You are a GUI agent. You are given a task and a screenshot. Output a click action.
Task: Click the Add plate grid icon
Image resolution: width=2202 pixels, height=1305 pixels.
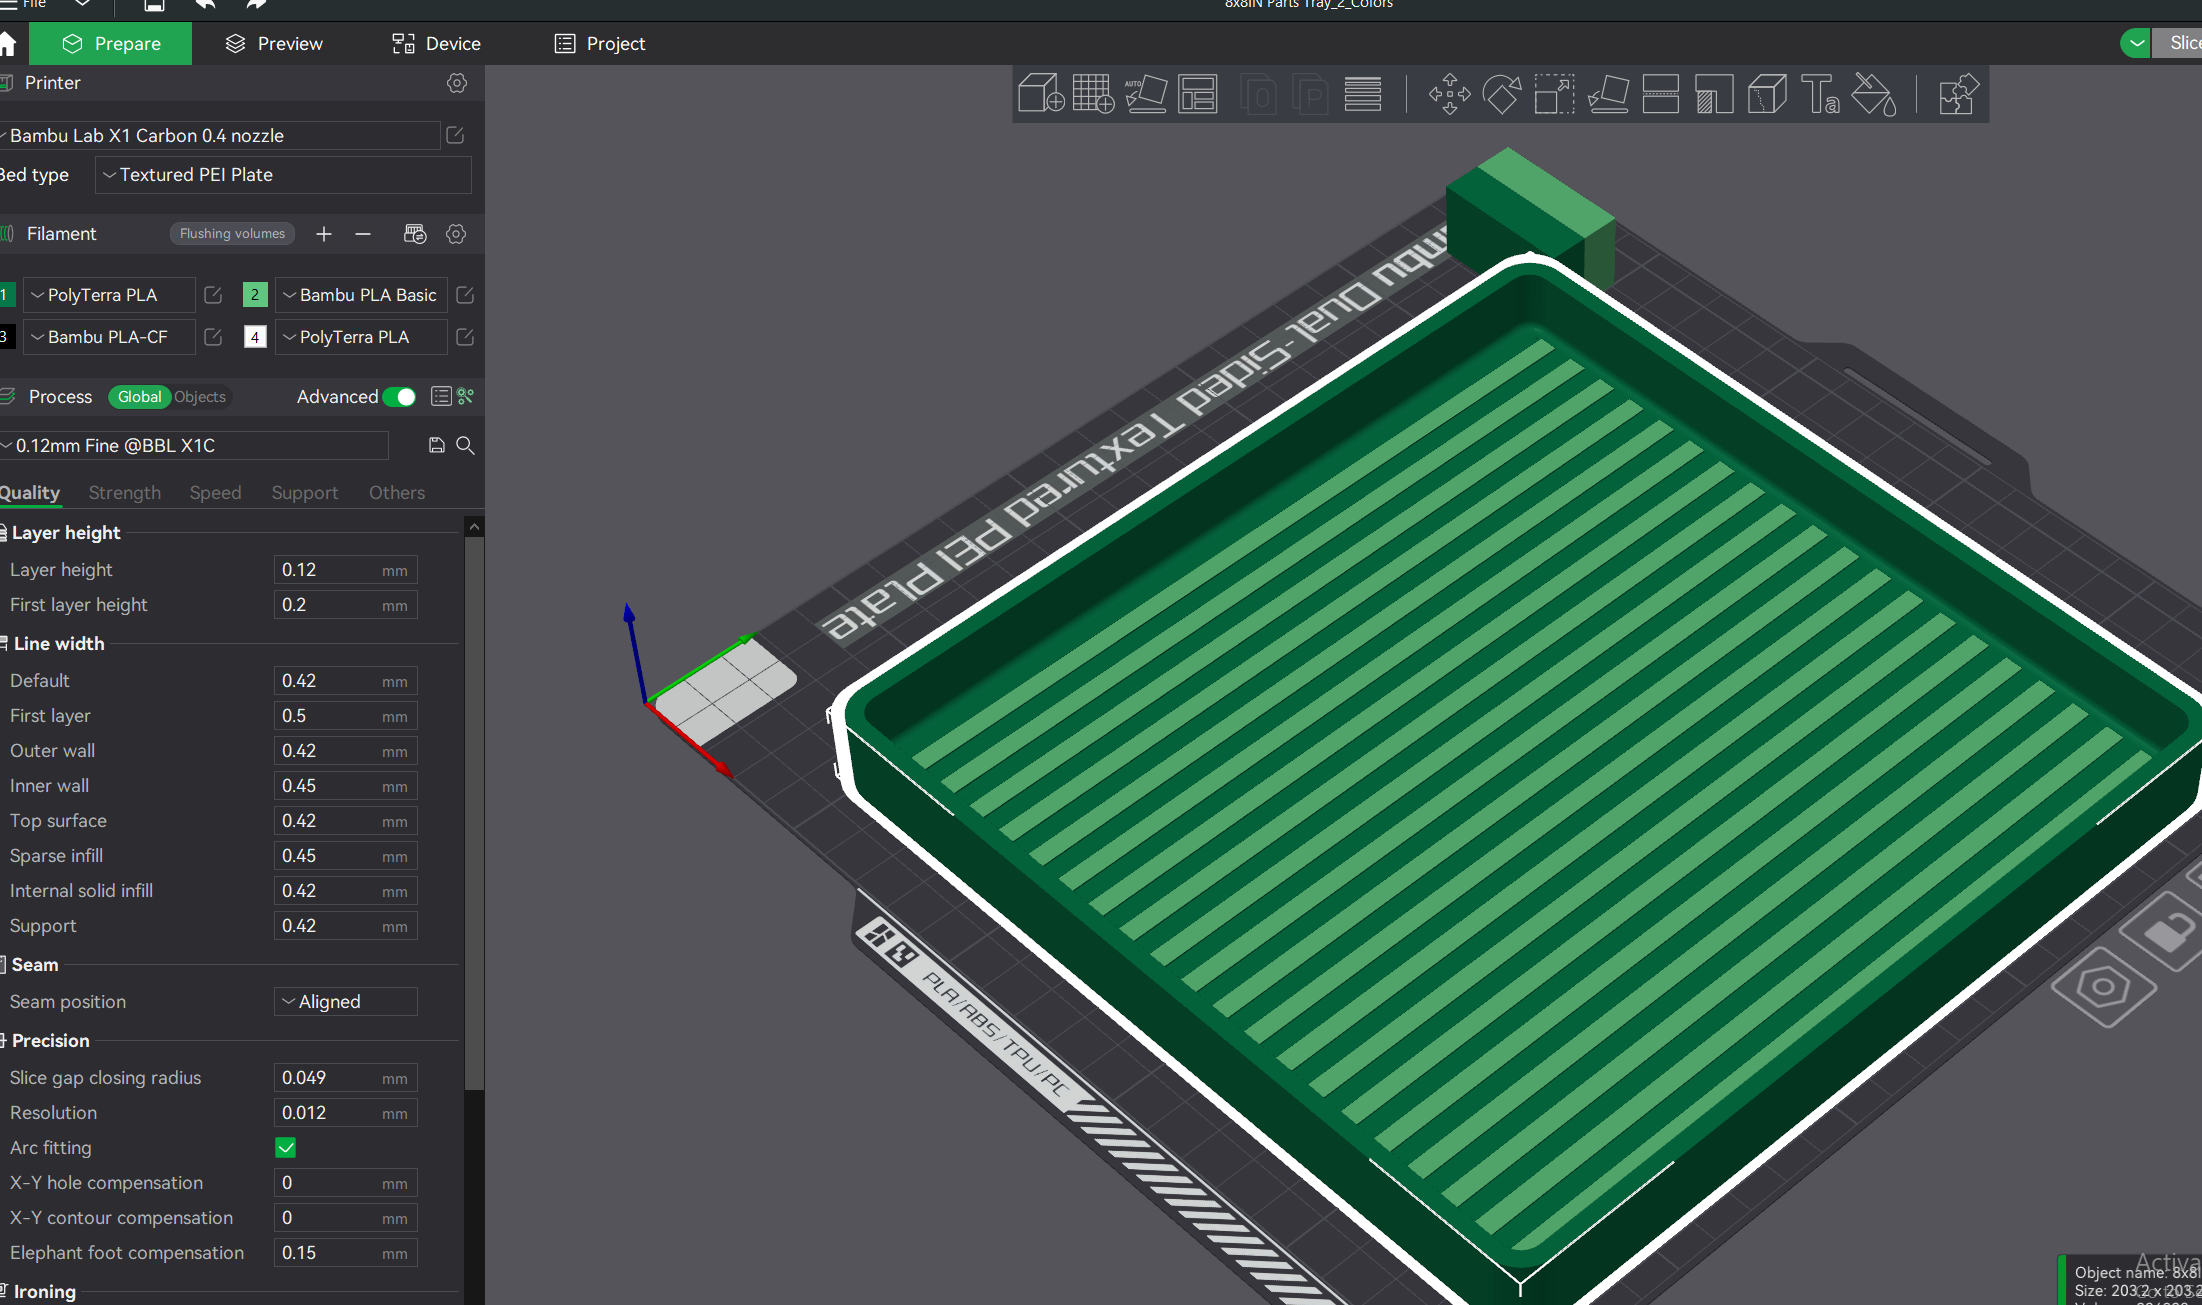click(x=1093, y=94)
